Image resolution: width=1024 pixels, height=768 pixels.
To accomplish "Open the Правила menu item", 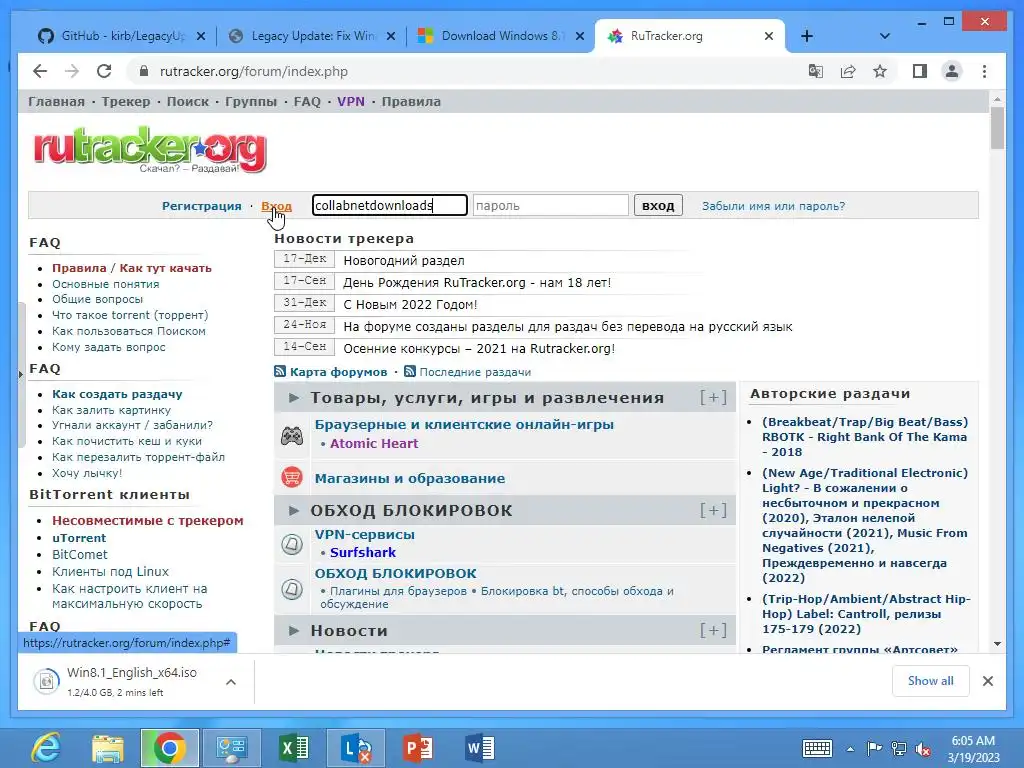I will point(411,101).
